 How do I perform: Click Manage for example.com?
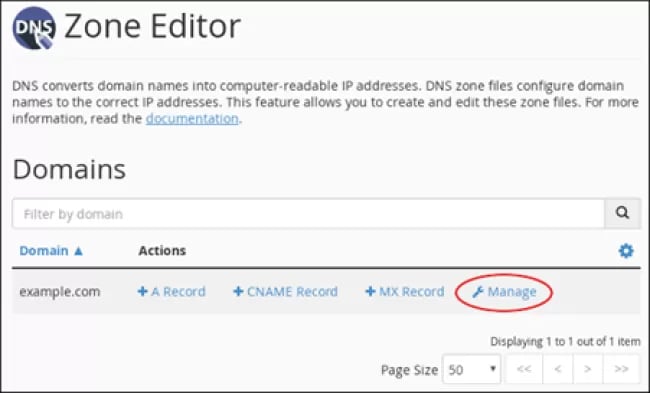[x=504, y=292]
